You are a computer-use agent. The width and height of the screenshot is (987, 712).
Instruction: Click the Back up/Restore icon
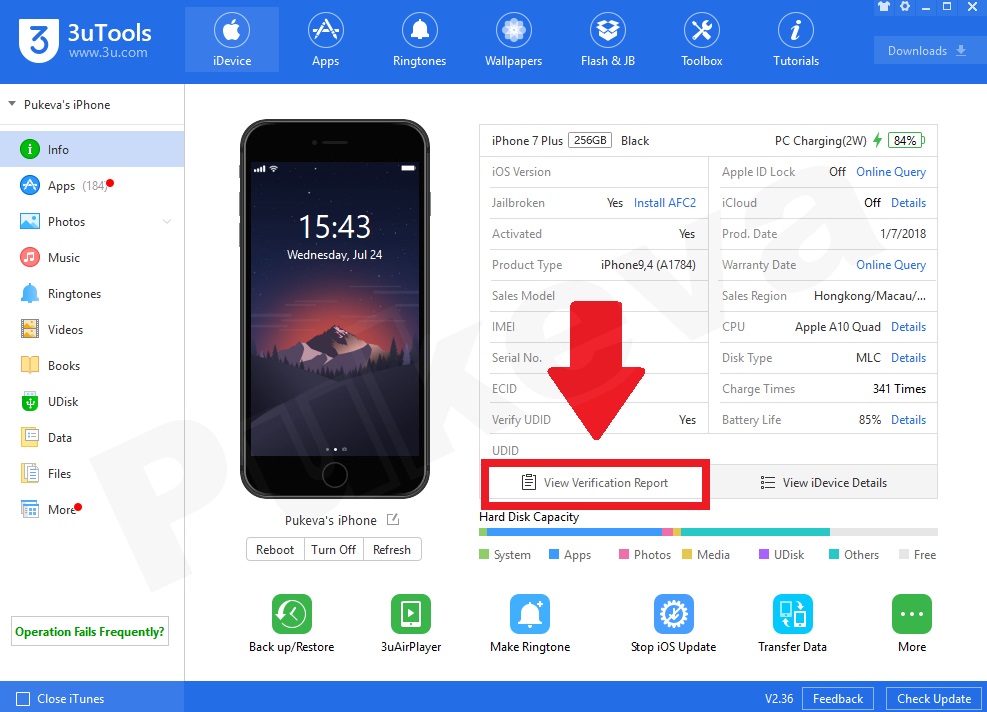pos(291,614)
